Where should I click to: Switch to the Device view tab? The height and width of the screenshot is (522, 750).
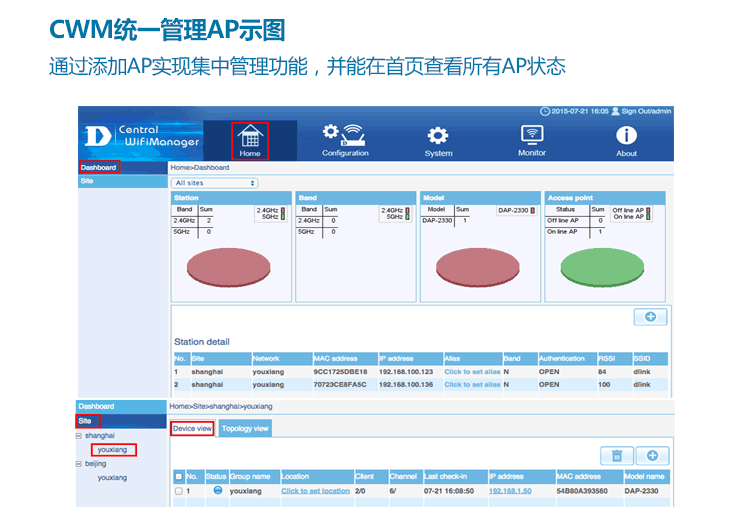tap(192, 428)
